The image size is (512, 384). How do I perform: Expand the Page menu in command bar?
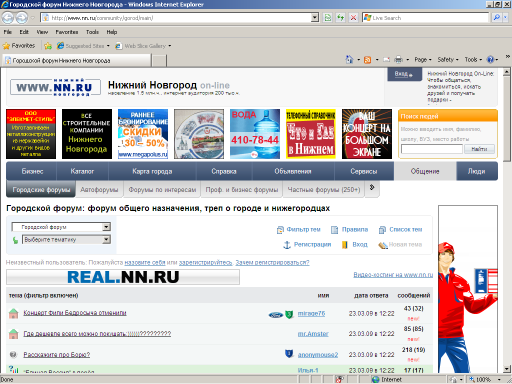tap(423, 60)
